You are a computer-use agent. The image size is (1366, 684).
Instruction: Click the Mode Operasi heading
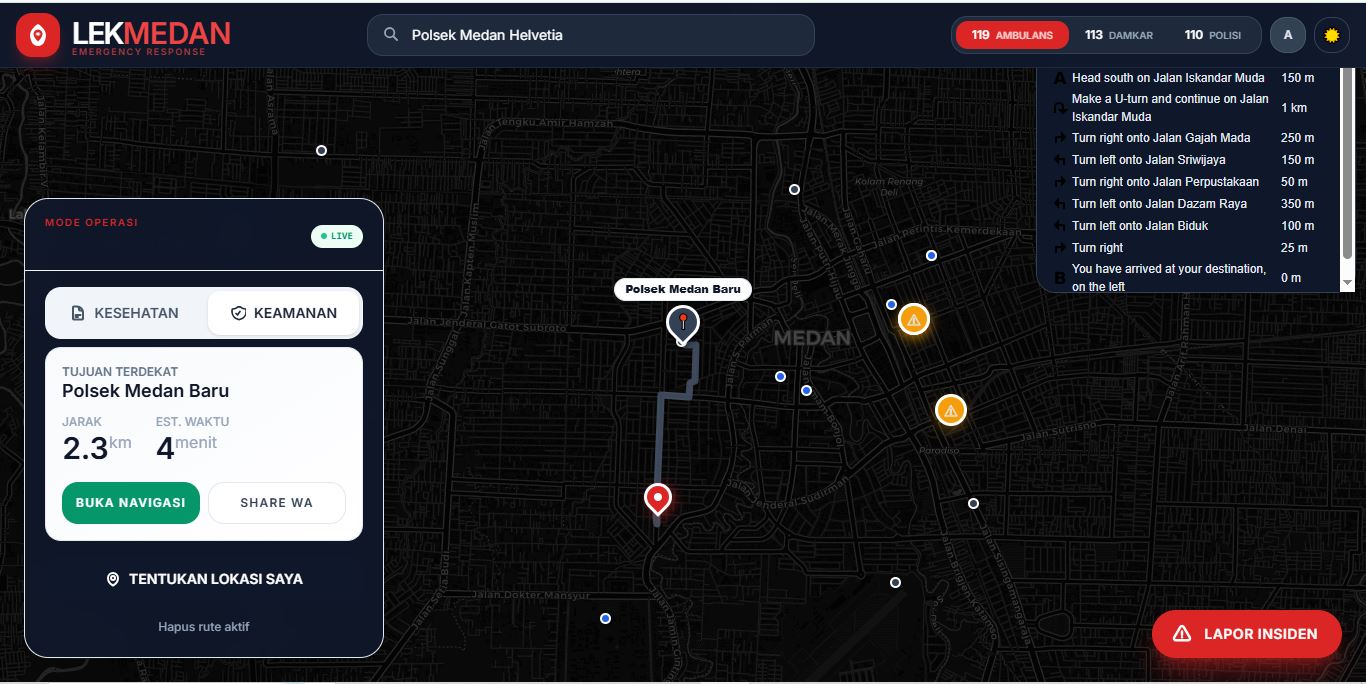(92, 222)
